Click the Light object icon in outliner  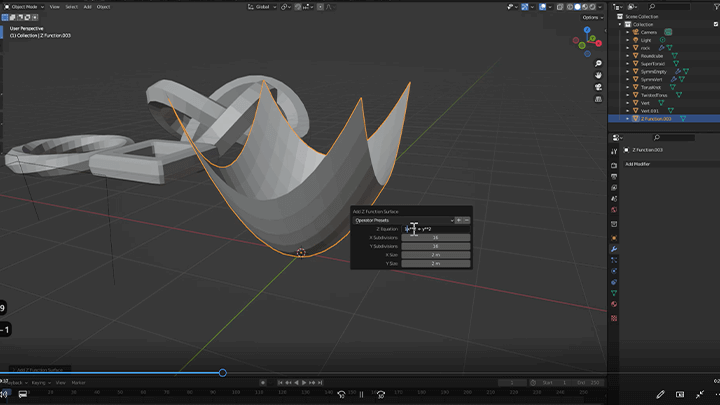coord(636,40)
